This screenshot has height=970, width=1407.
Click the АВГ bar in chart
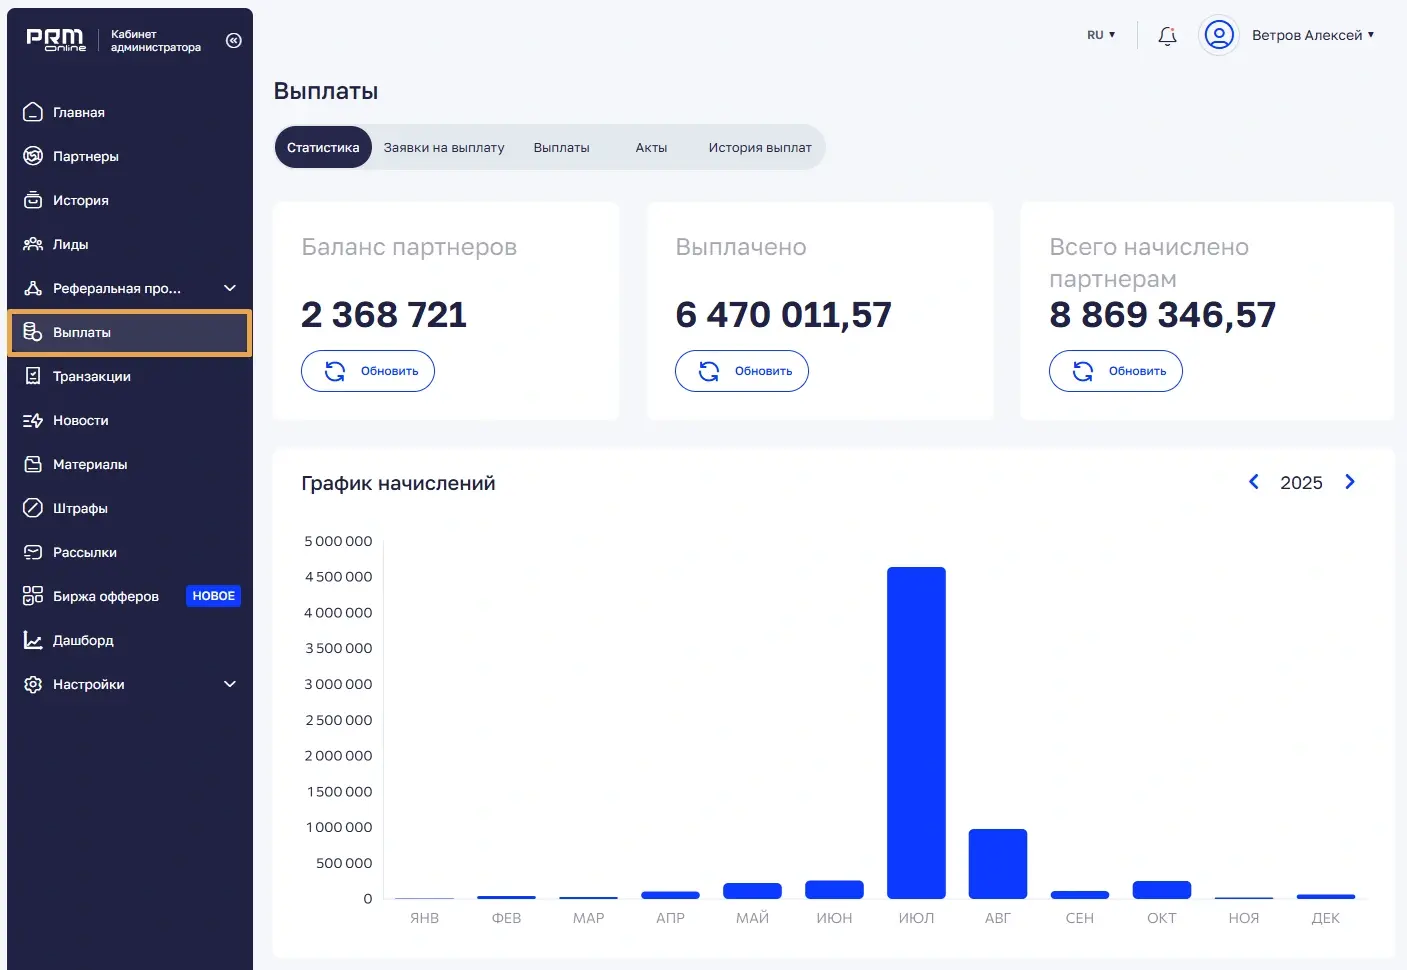click(998, 864)
